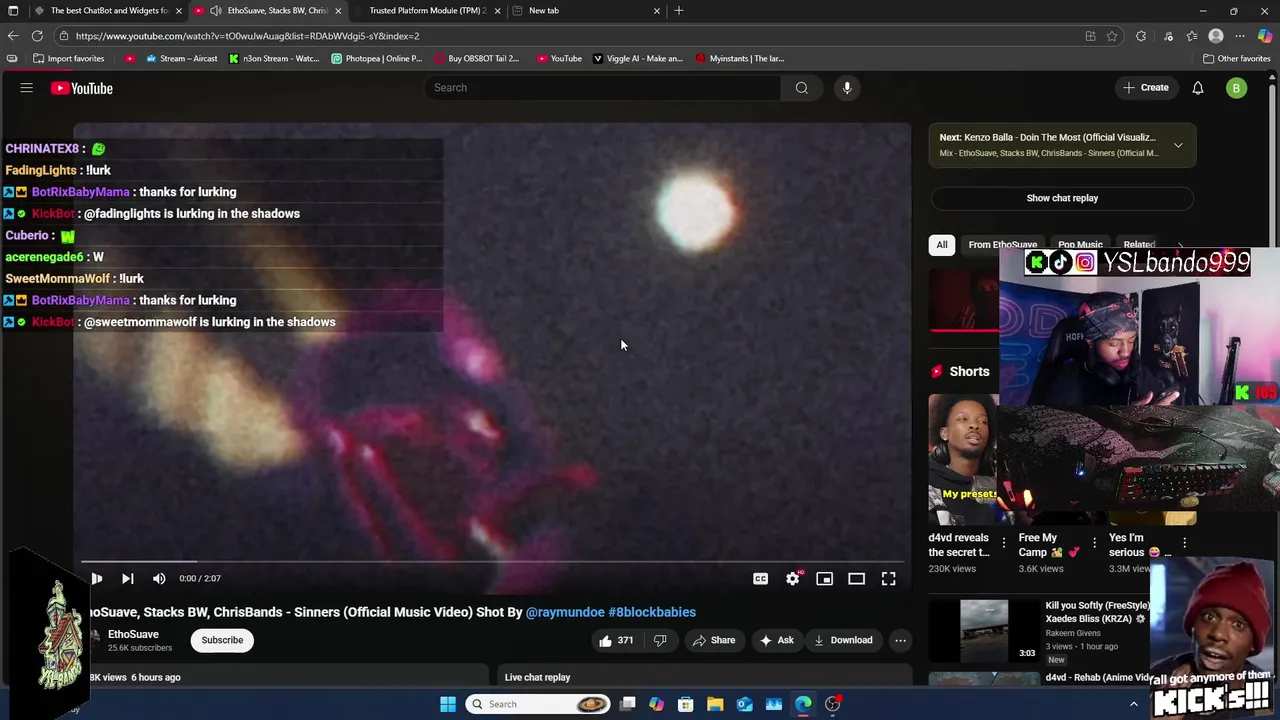Click the browser back arrow
The height and width of the screenshot is (720, 1280).
(x=12, y=36)
